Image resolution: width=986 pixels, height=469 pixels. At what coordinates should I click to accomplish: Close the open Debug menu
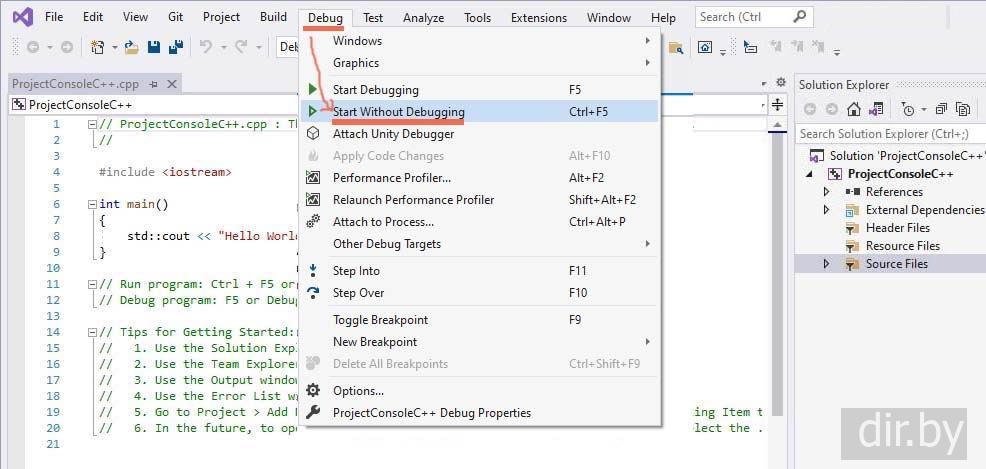[325, 18]
